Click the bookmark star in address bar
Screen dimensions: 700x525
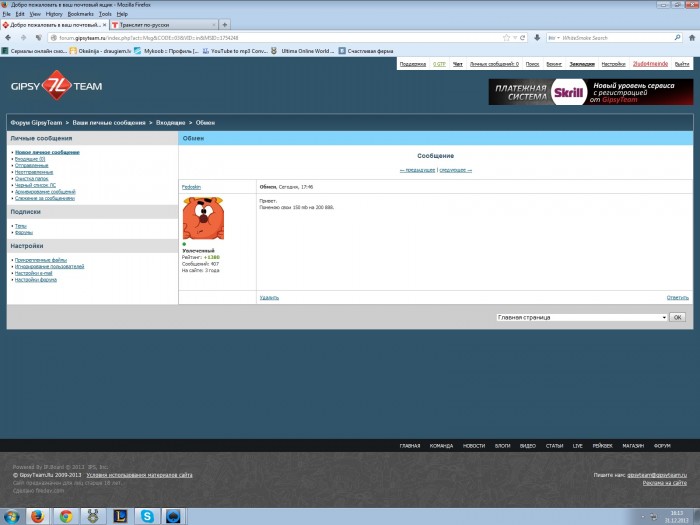[x=506, y=38]
